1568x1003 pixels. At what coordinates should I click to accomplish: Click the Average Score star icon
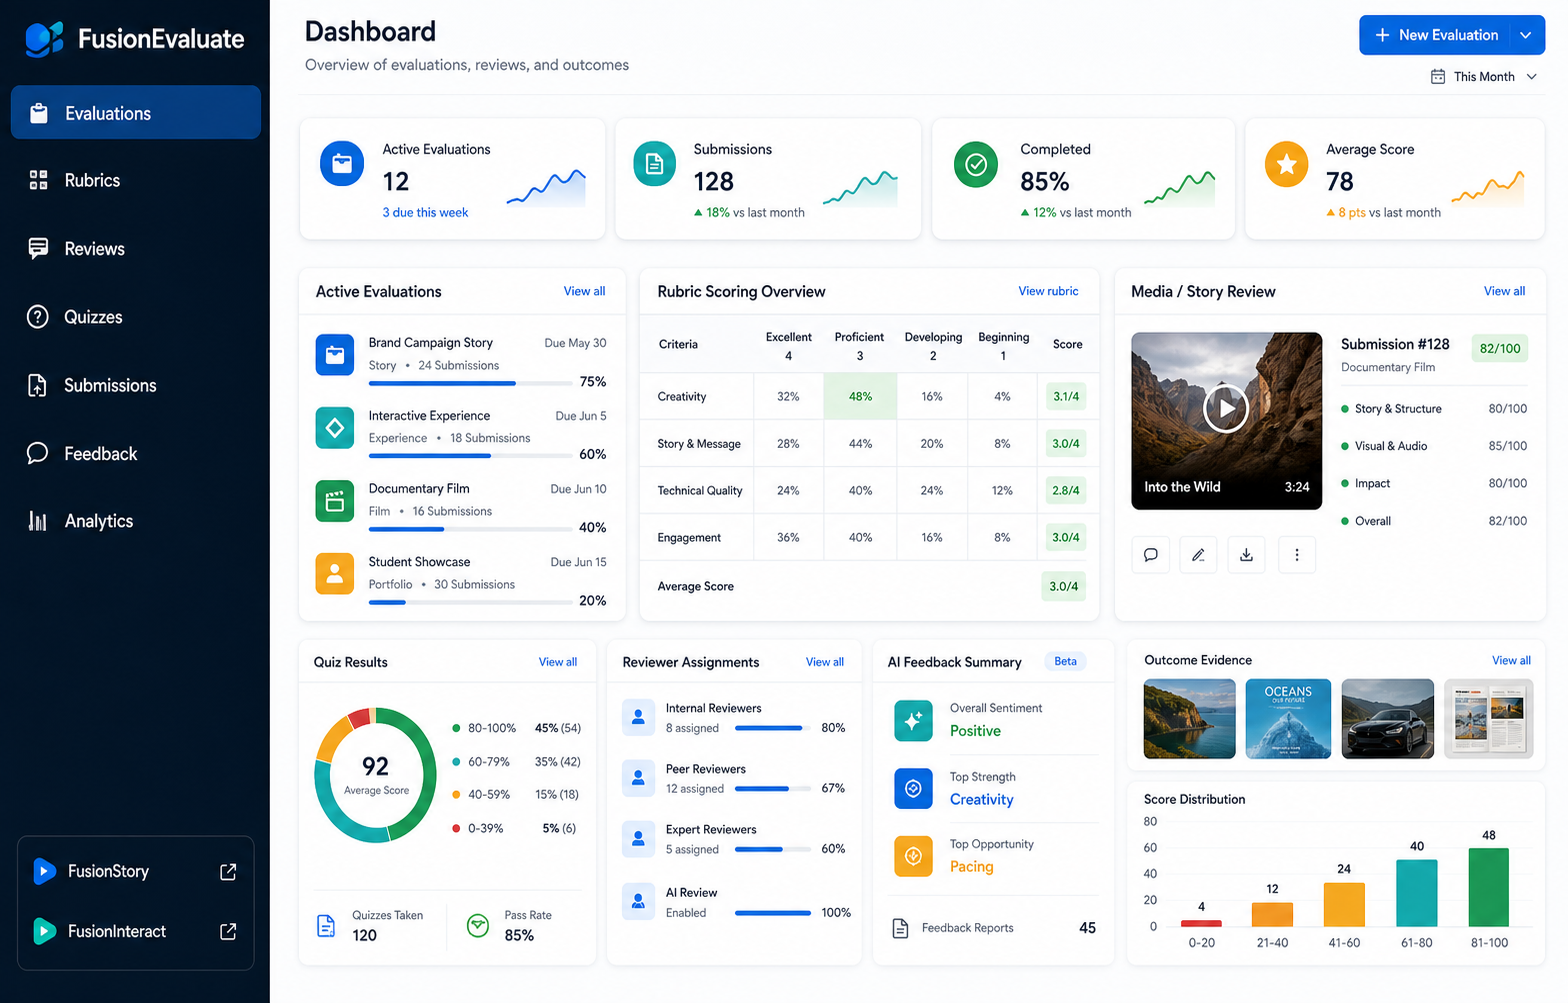[x=1287, y=165]
